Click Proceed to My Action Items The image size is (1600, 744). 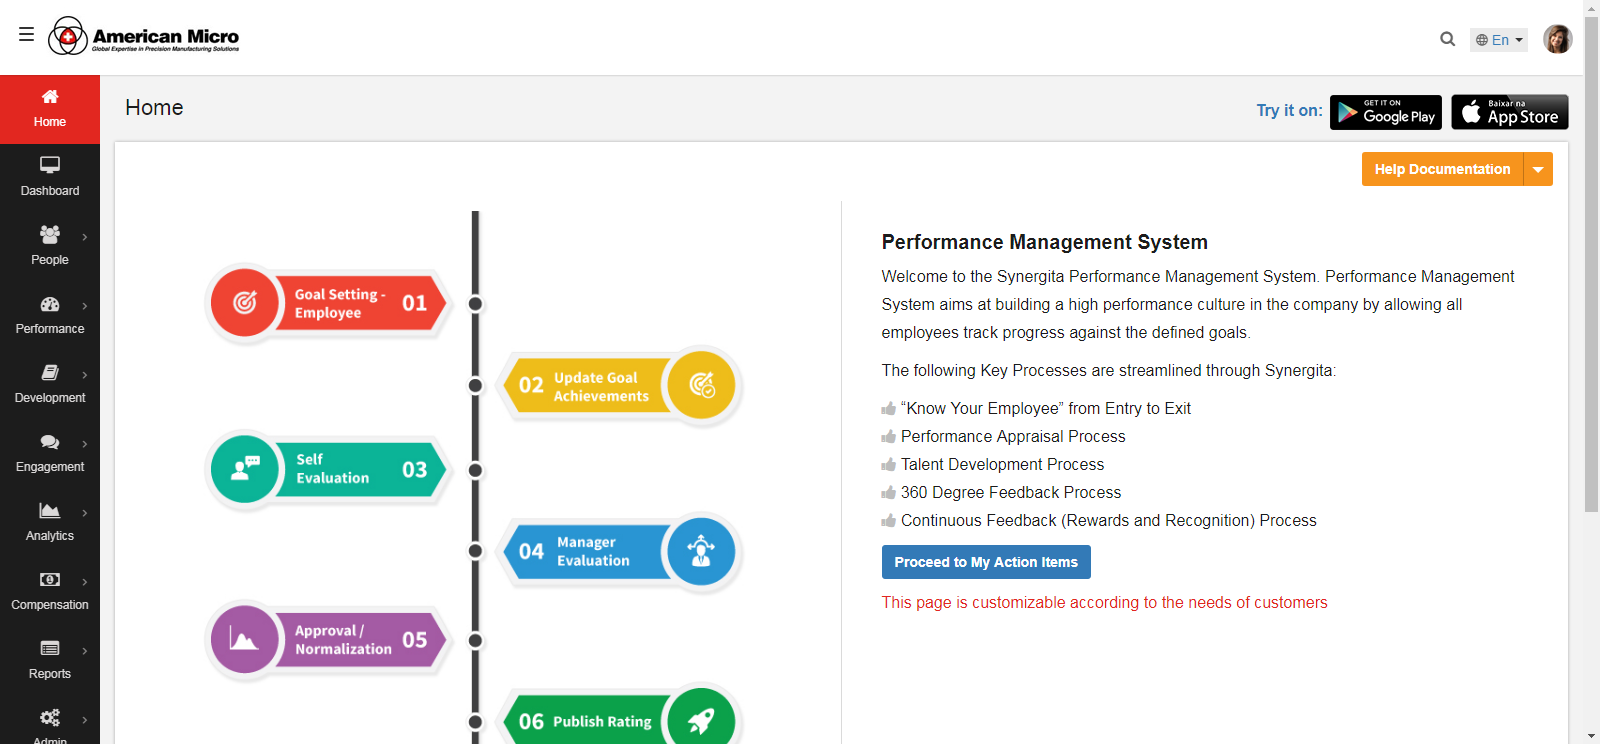985,562
